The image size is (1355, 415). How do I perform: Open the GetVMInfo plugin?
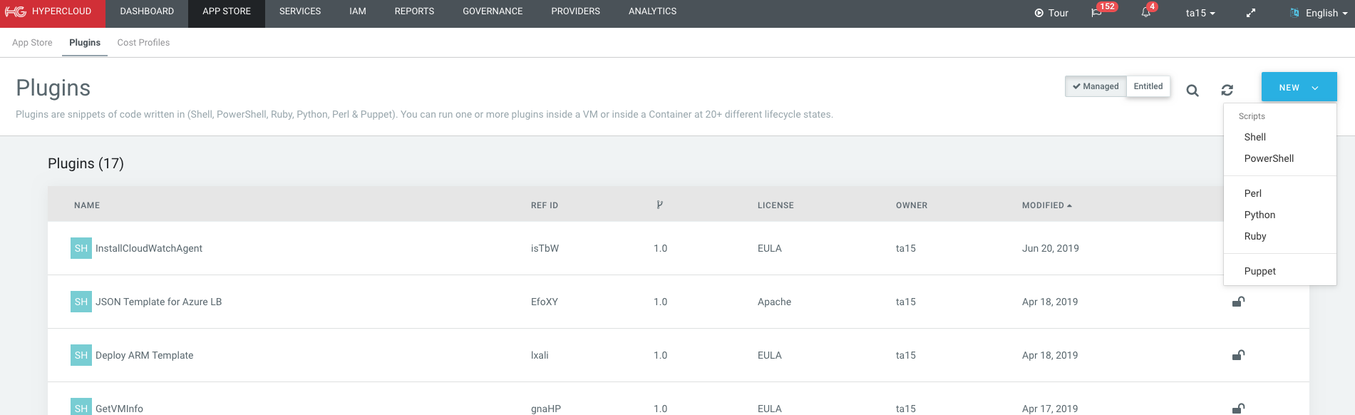point(119,408)
